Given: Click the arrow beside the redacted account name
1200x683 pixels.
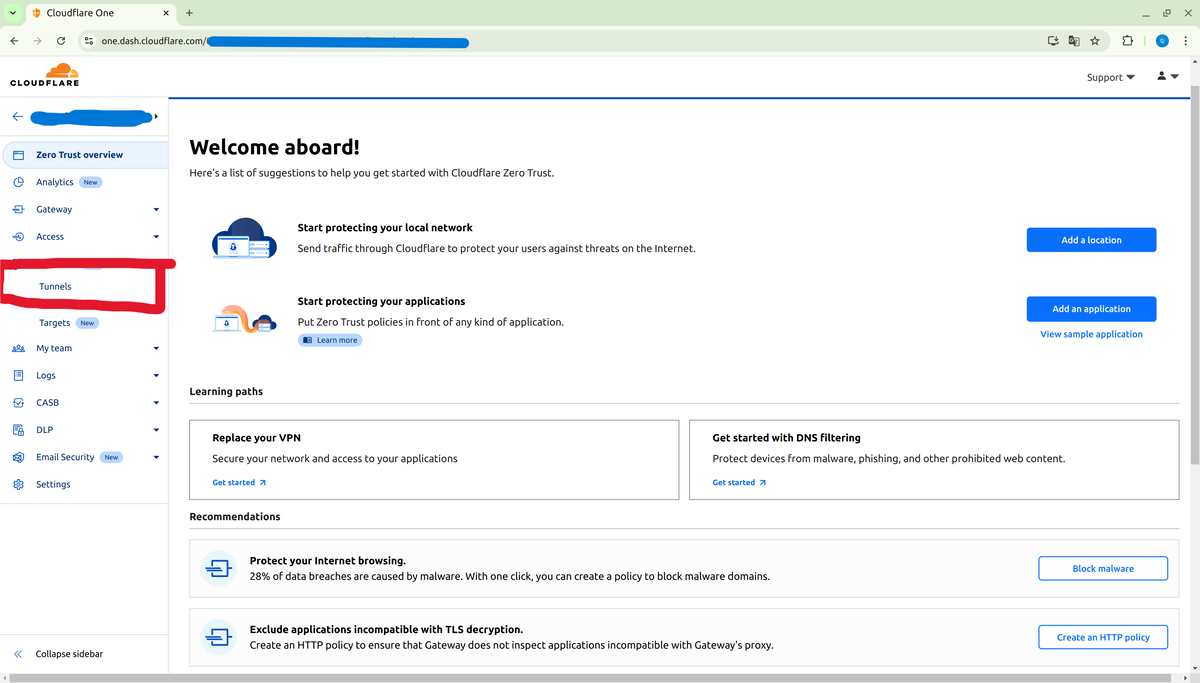Looking at the screenshot, I should (x=156, y=117).
